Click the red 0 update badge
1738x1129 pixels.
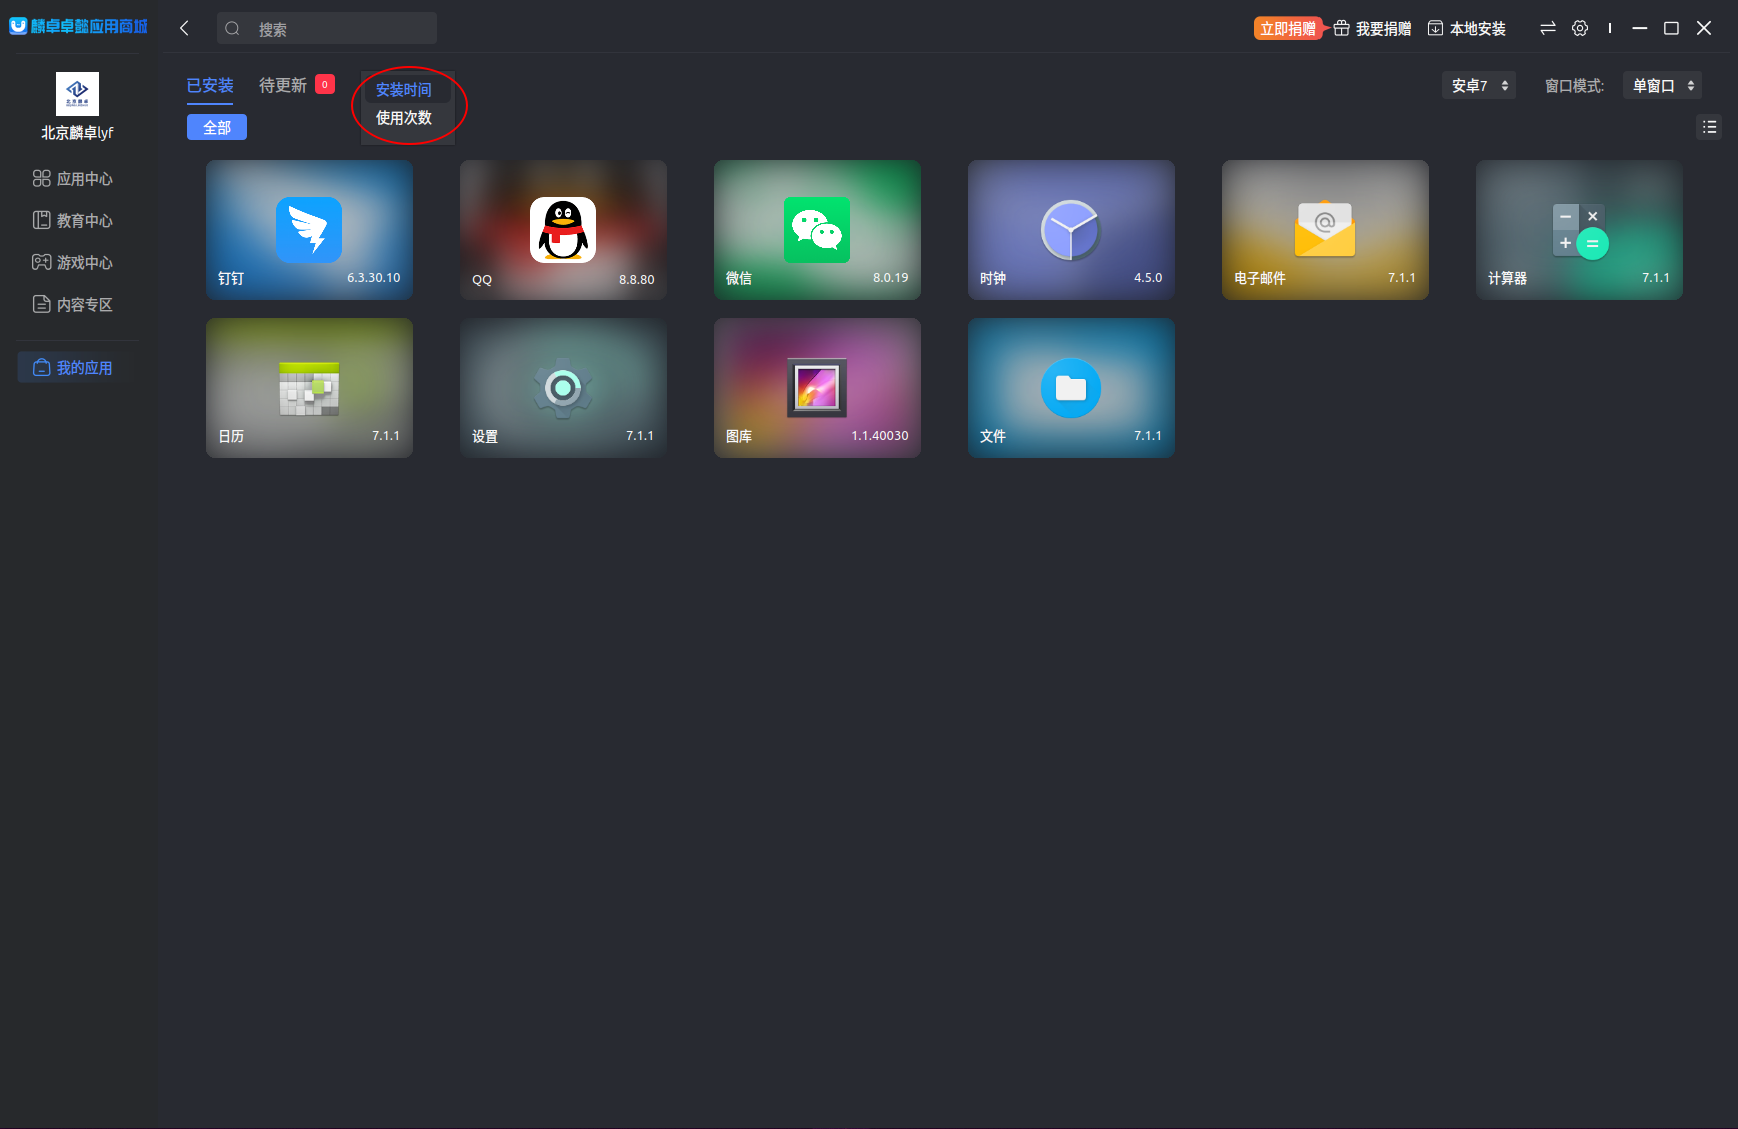(x=325, y=84)
